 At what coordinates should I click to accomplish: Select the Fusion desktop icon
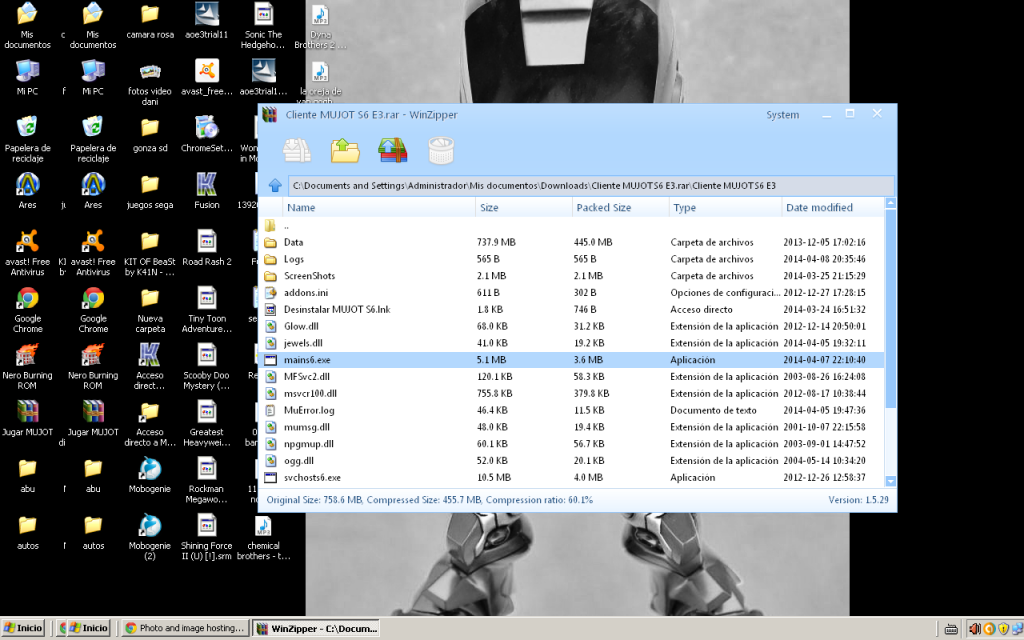pyautogui.click(x=207, y=190)
